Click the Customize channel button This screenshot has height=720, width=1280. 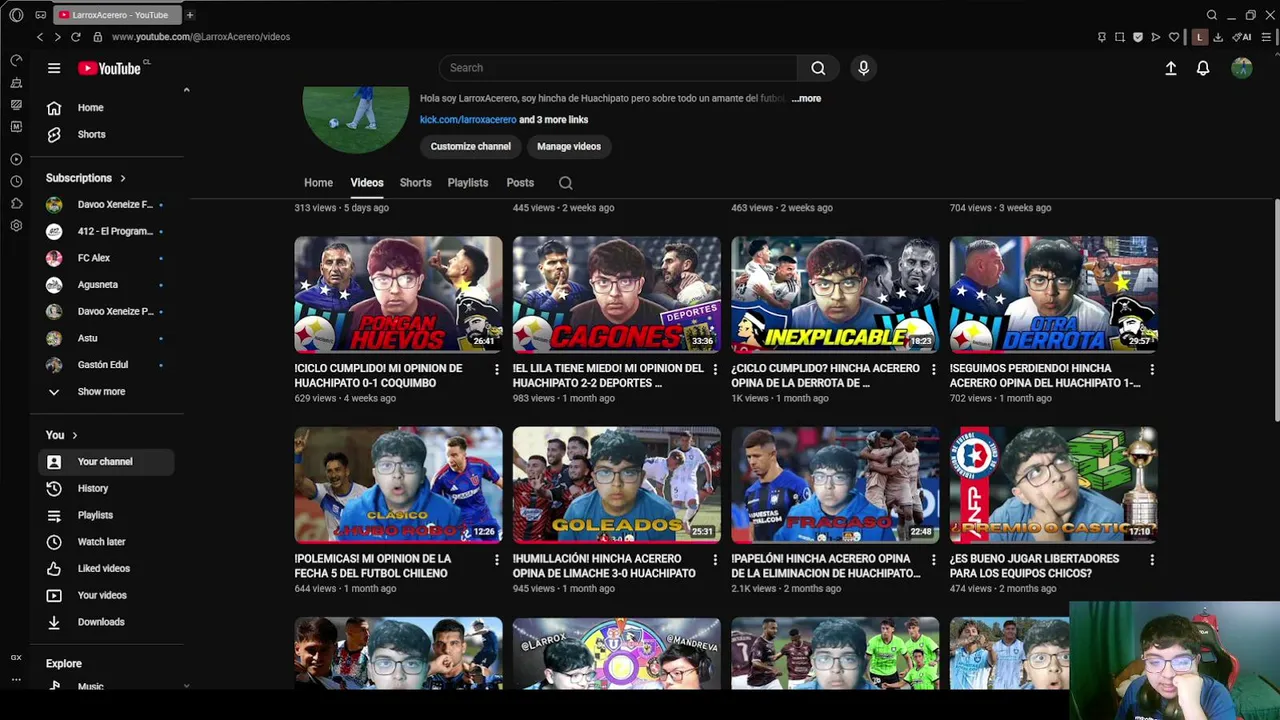pyautogui.click(x=470, y=146)
